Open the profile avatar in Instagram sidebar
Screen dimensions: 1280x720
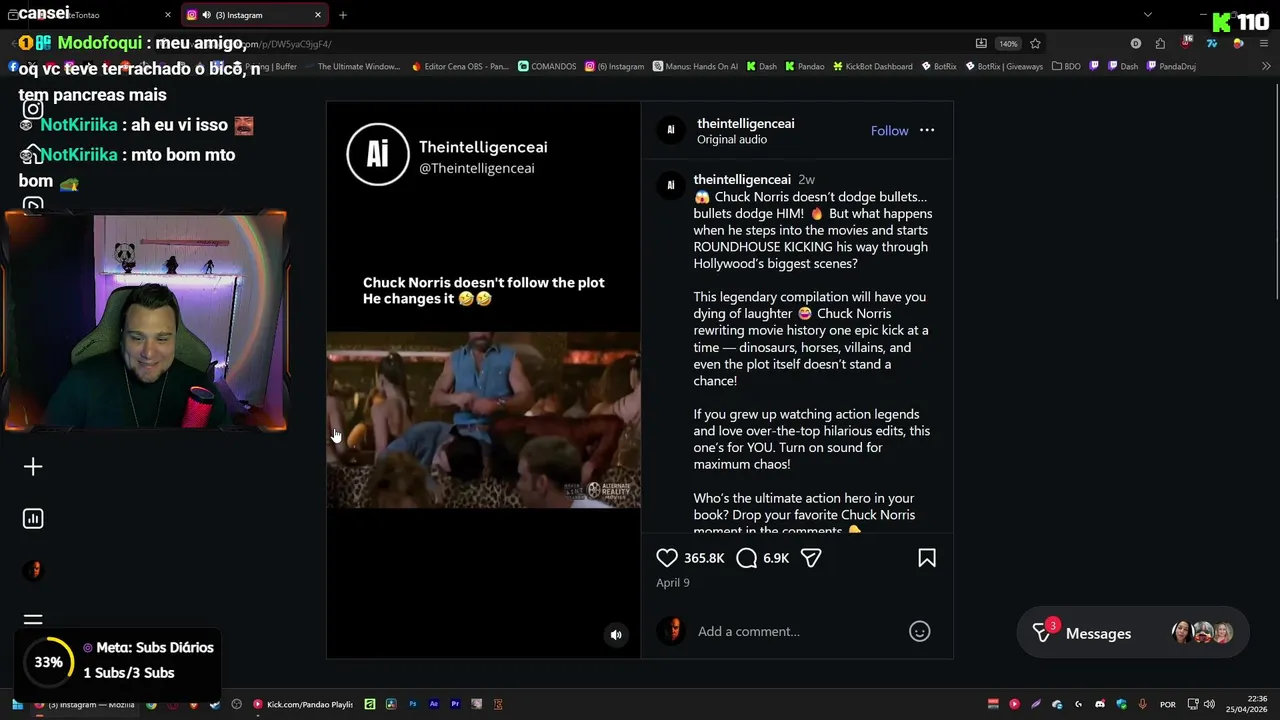[x=33, y=570]
